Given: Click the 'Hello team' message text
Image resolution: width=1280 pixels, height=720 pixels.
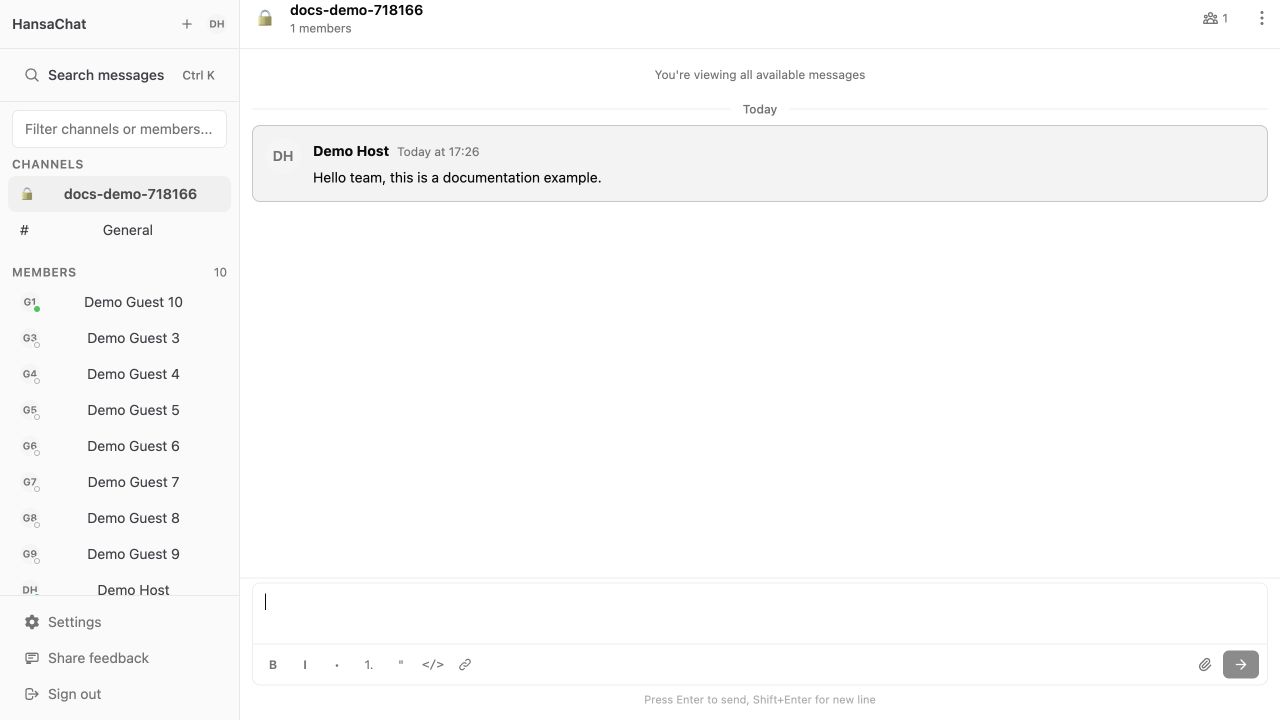Looking at the screenshot, I should coord(457,178).
